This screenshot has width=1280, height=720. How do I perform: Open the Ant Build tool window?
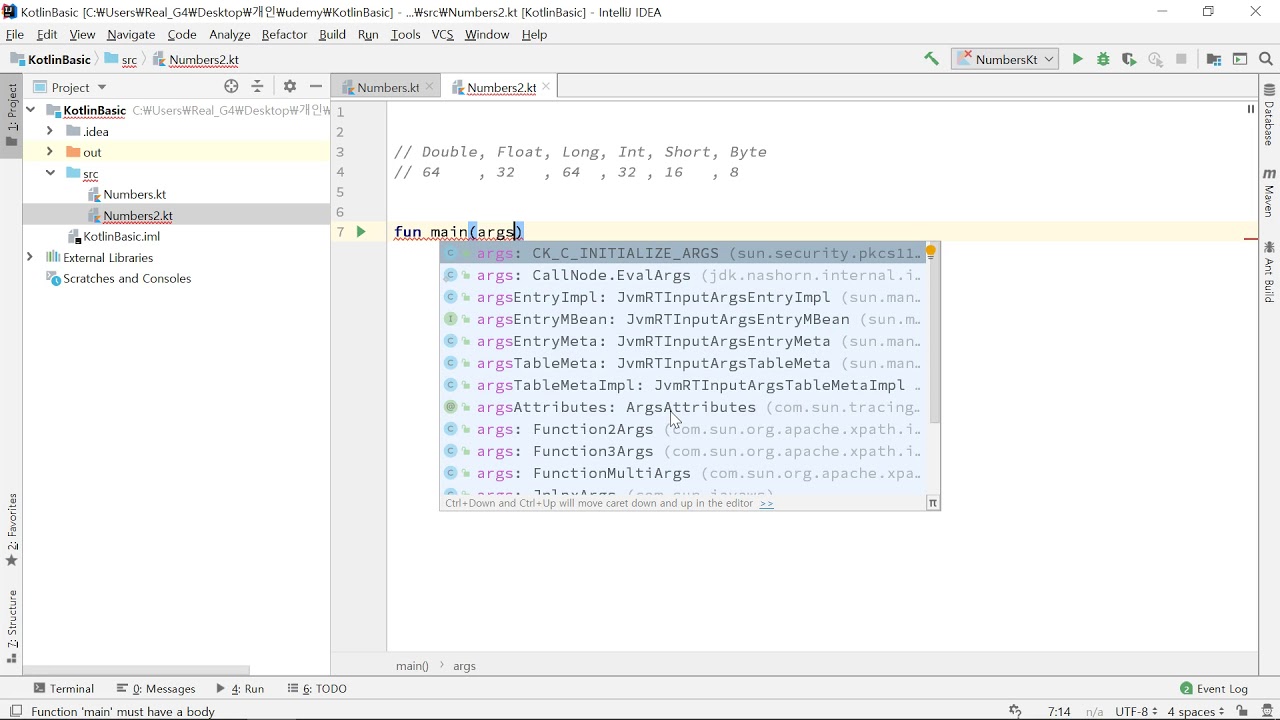(1270, 271)
